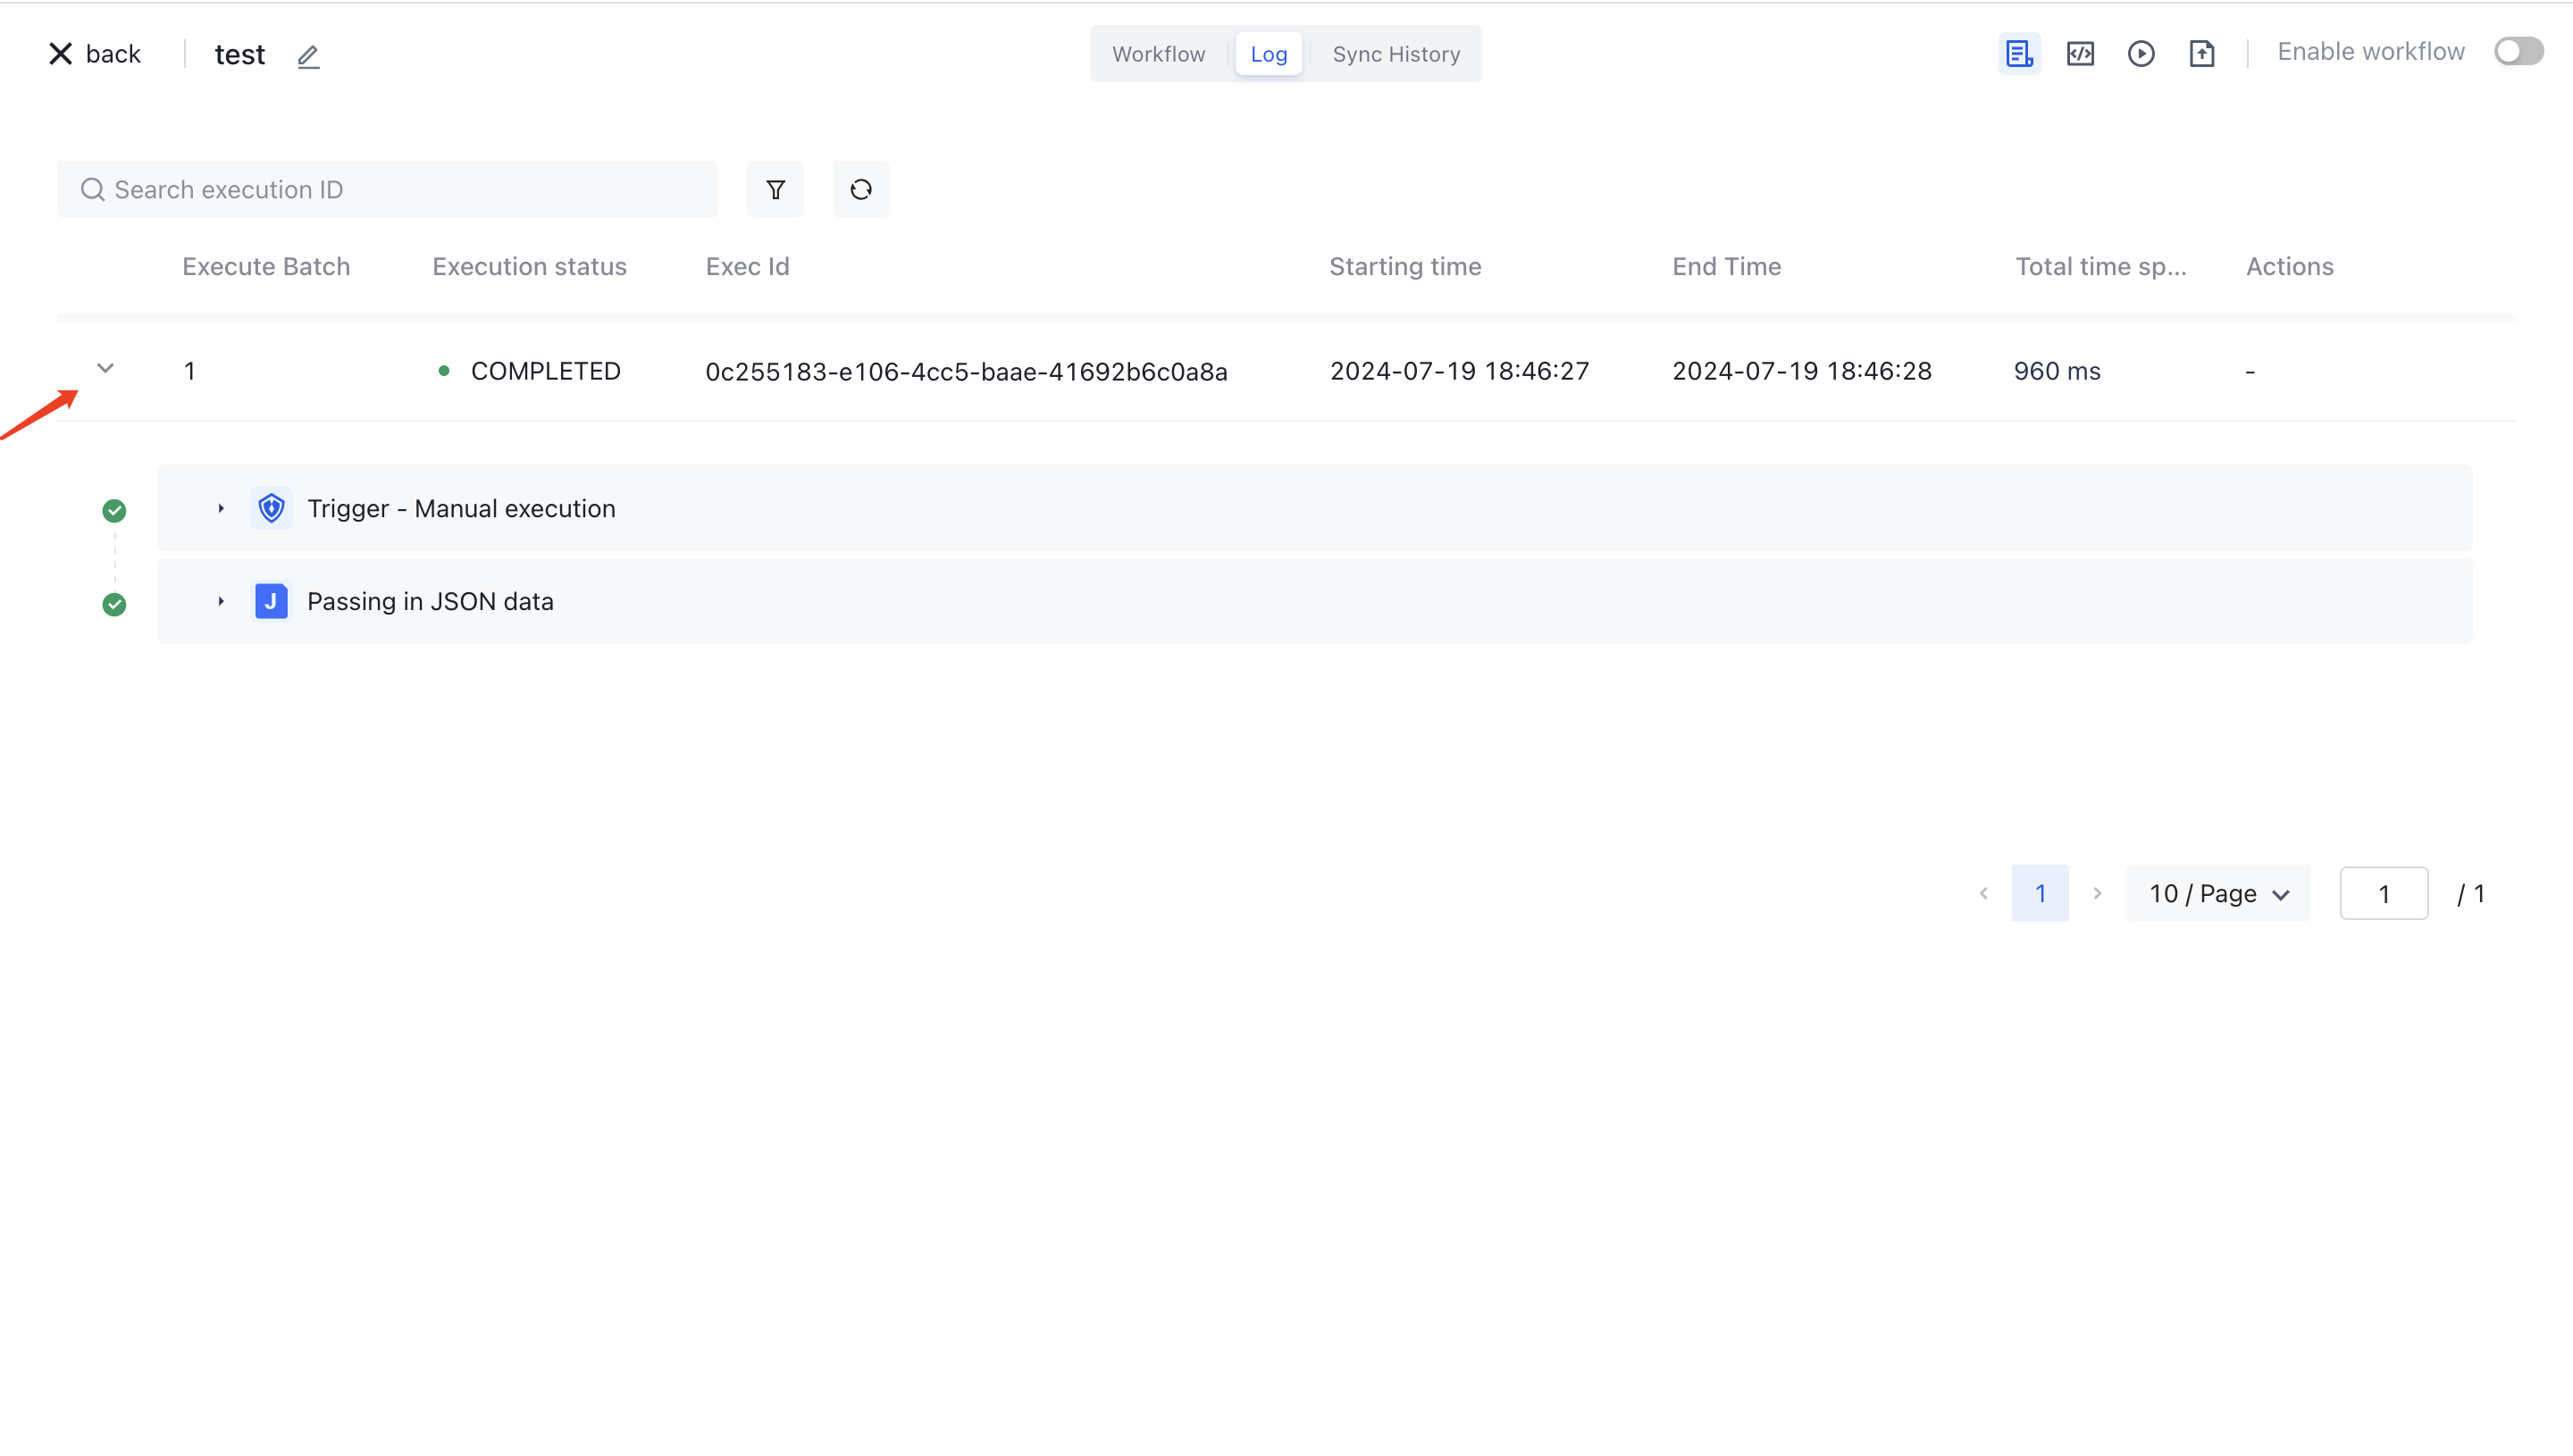The height and width of the screenshot is (1456, 2573).
Task: Expand Passing in JSON data step
Action: click(221, 602)
